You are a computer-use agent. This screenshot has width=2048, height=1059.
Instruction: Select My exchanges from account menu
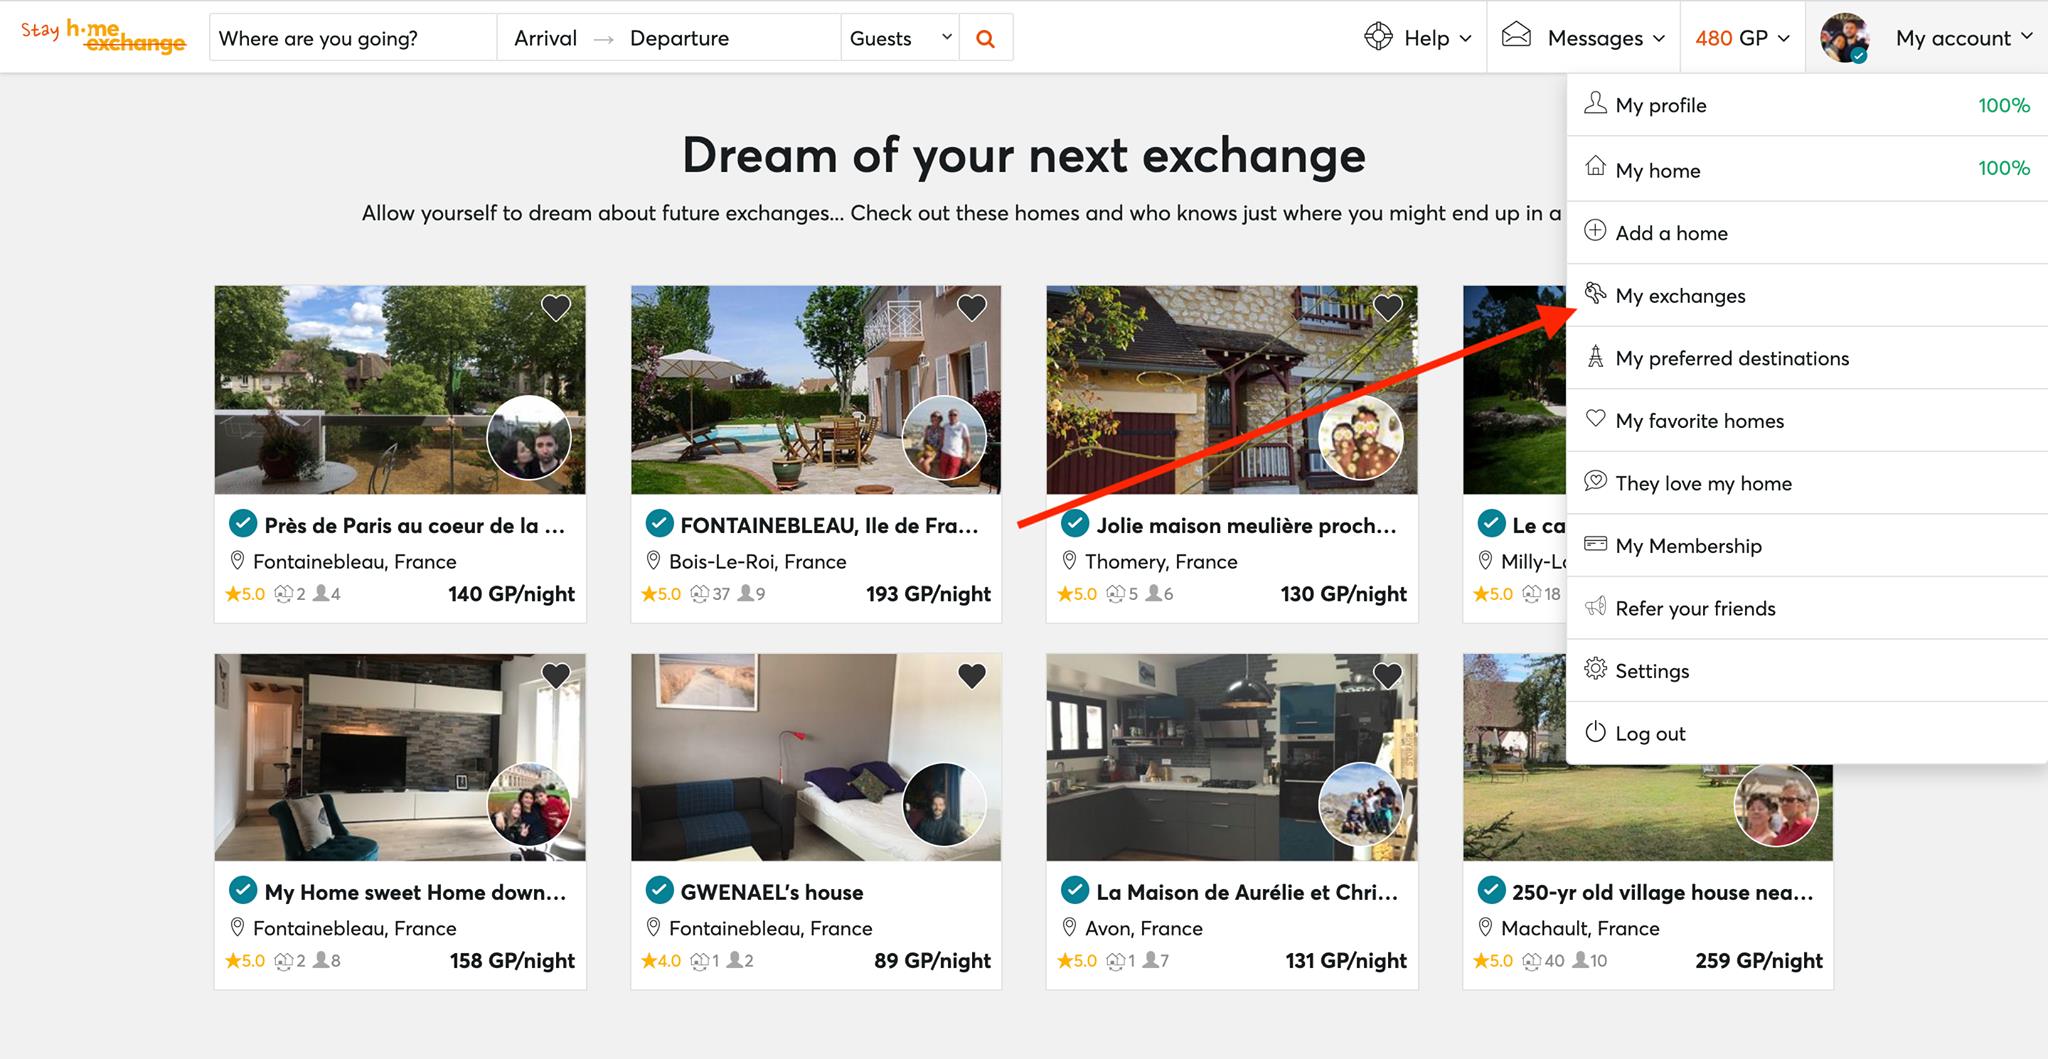point(1680,296)
